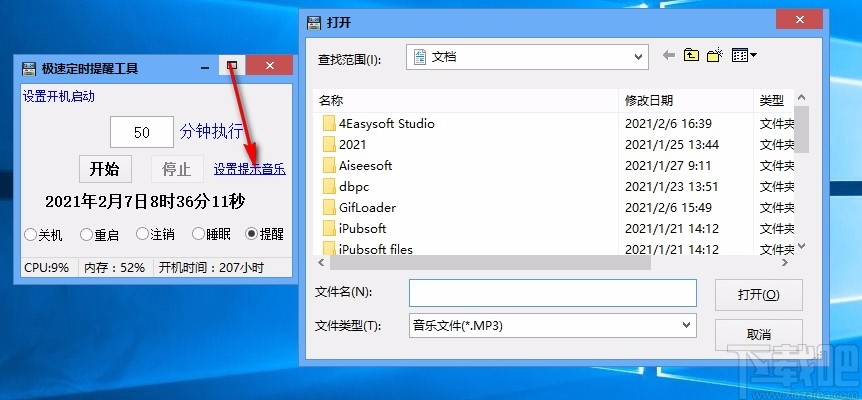Click the disabled 停止 button
Screen dimensions: 862x400
(x=176, y=169)
